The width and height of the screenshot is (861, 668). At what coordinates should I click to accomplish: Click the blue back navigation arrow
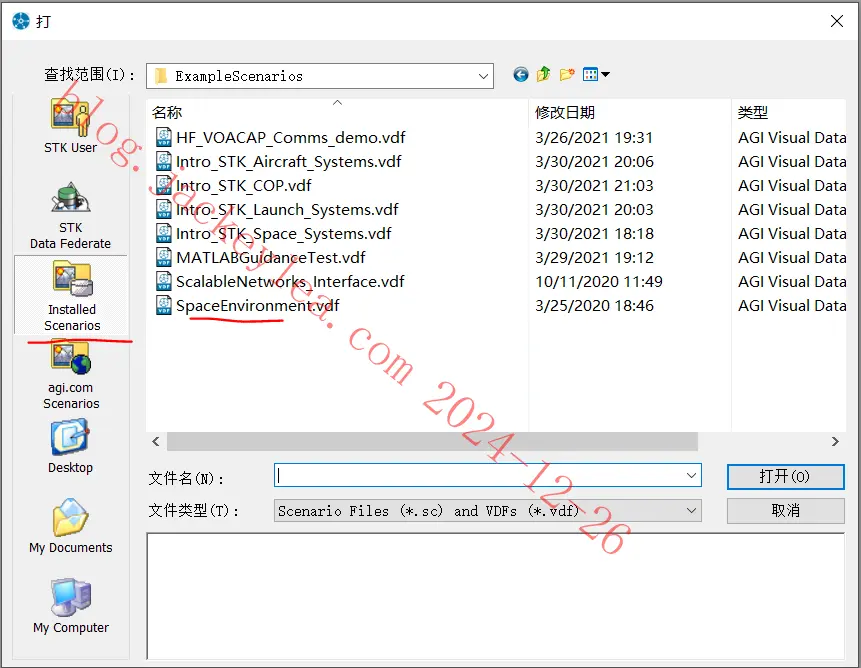tap(521, 74)
